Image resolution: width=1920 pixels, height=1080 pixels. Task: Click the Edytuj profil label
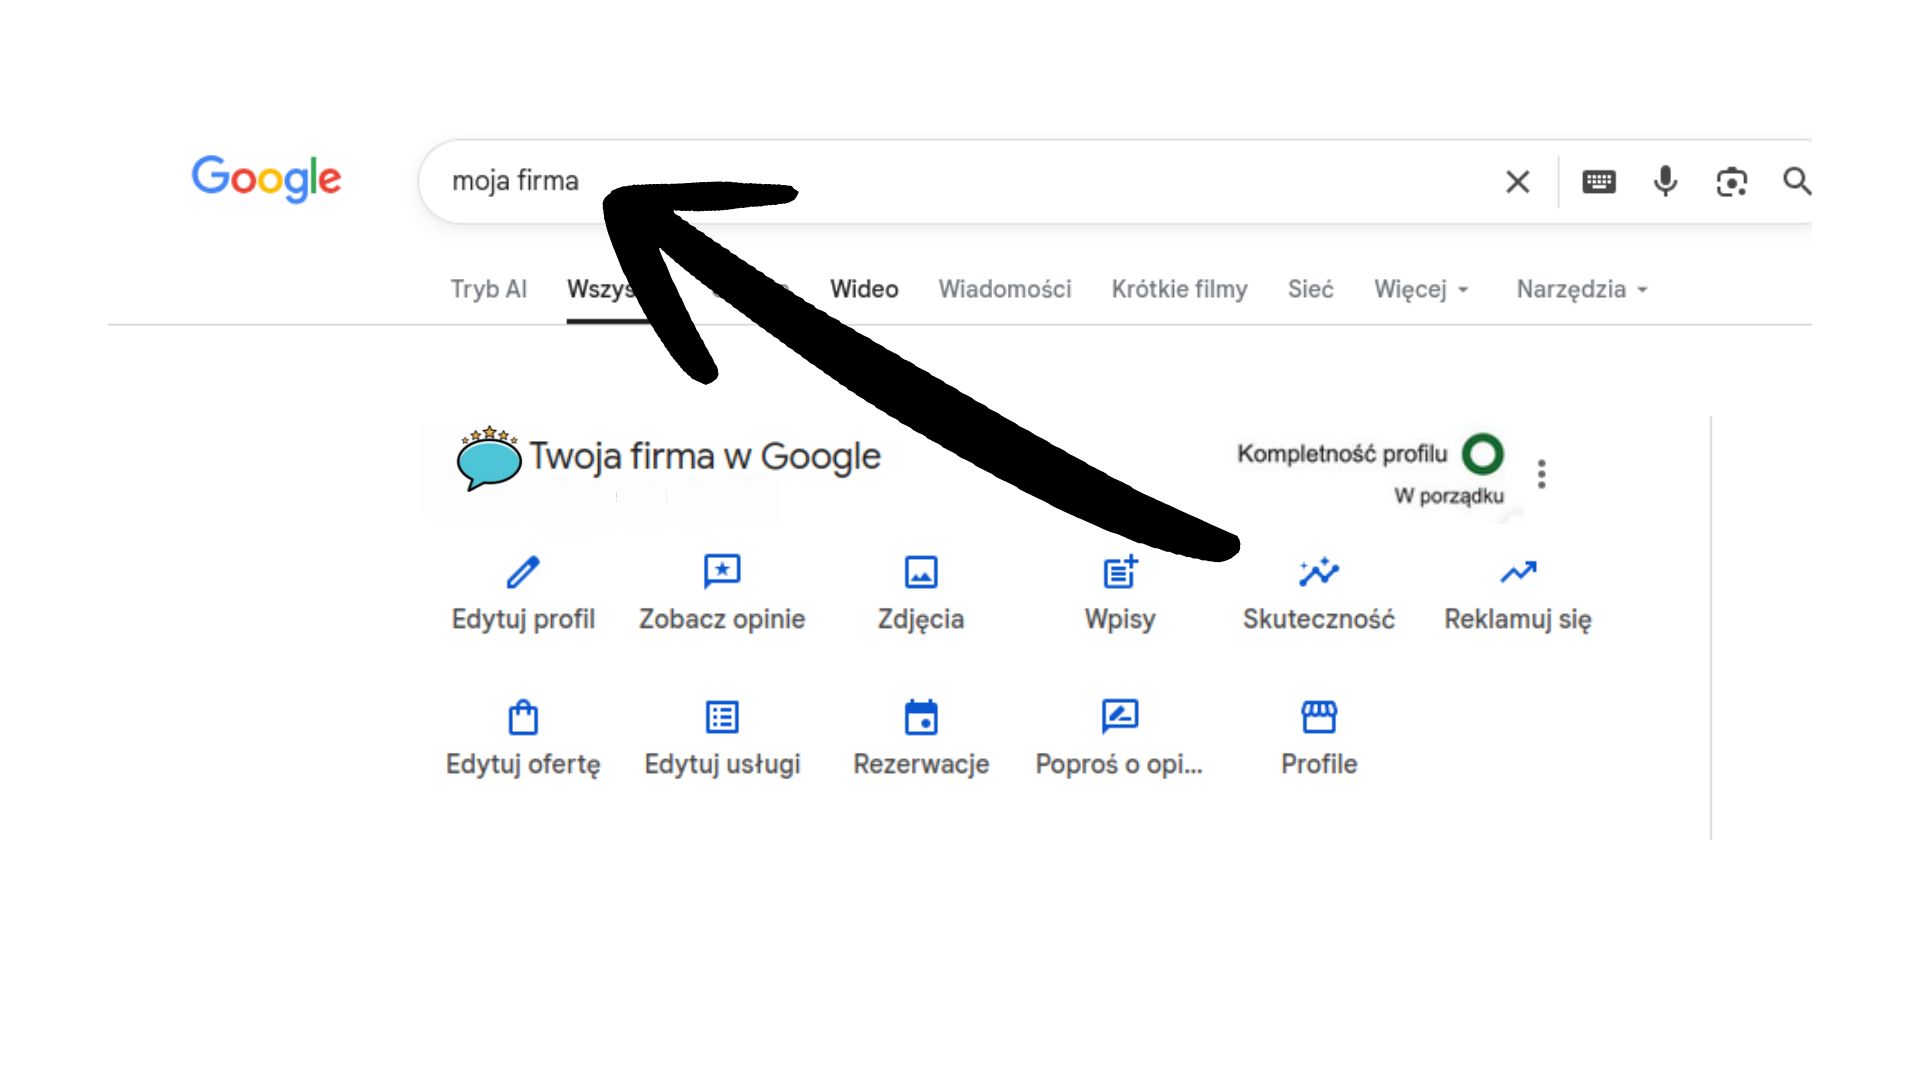[523, 619]
